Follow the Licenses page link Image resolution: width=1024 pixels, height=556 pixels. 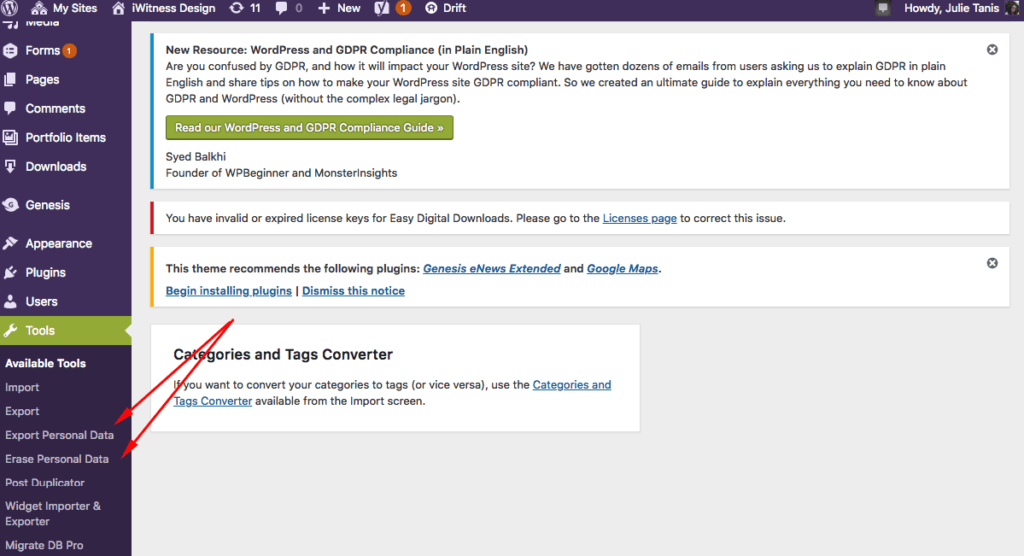pos(639,218)
